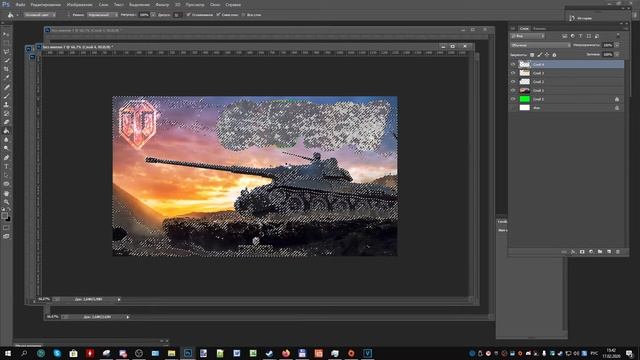Create a new layer from Layers panel
This screenshot has width=640, height=360.
click(x=609, y=252)
